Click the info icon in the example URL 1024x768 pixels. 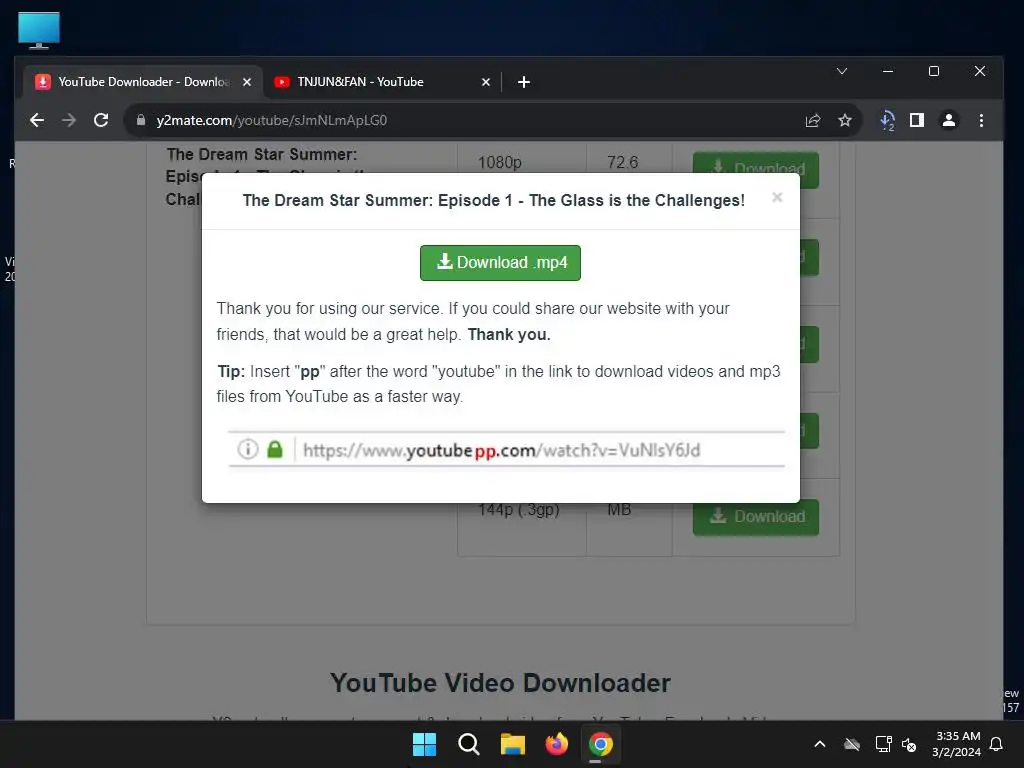(248, 449)
